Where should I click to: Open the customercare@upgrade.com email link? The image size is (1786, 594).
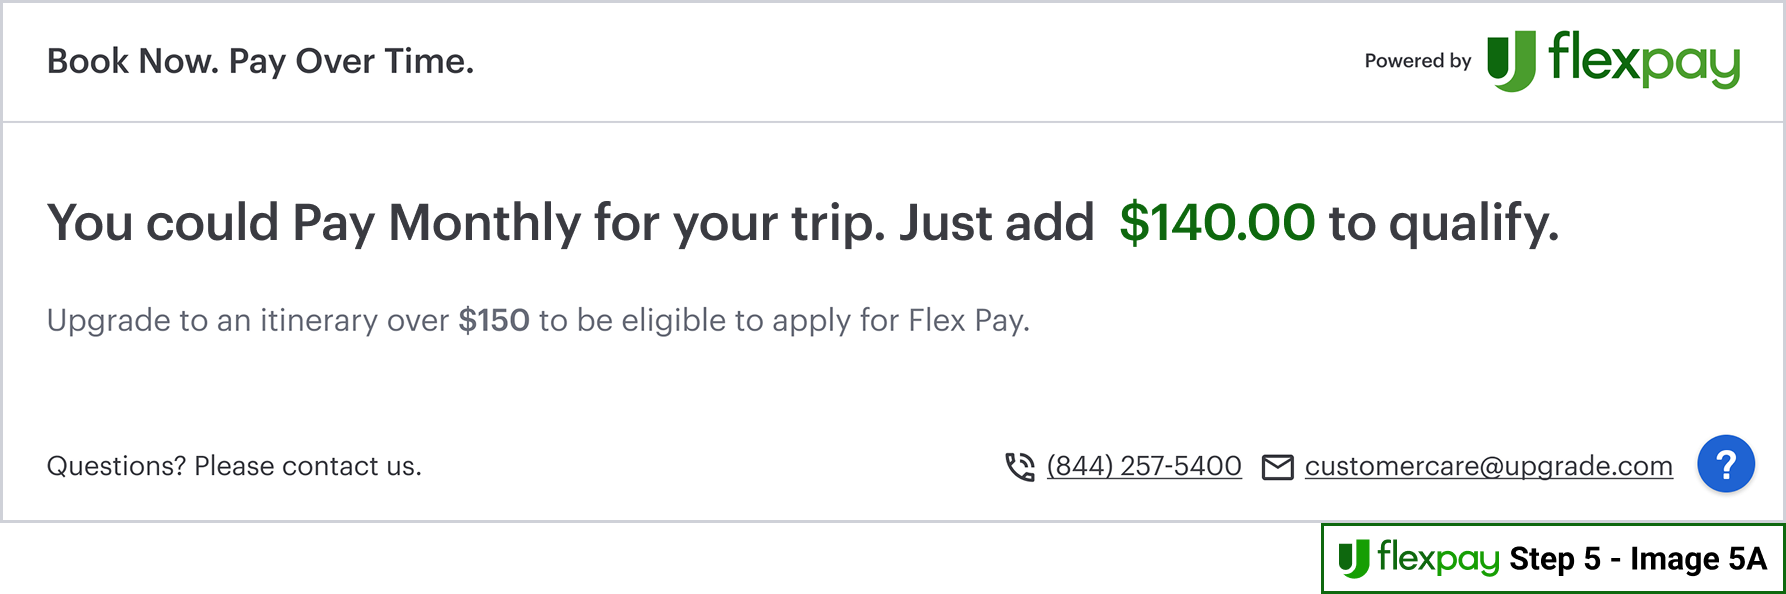pyautogui.click(x=1488, y=466)
